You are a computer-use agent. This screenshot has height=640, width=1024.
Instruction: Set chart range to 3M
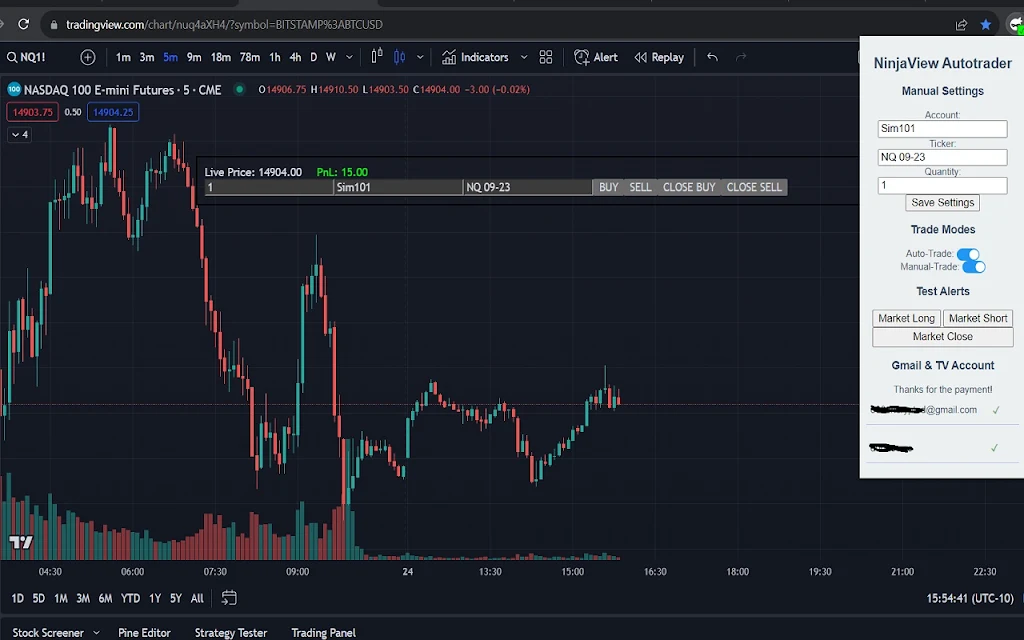point(83,598)
